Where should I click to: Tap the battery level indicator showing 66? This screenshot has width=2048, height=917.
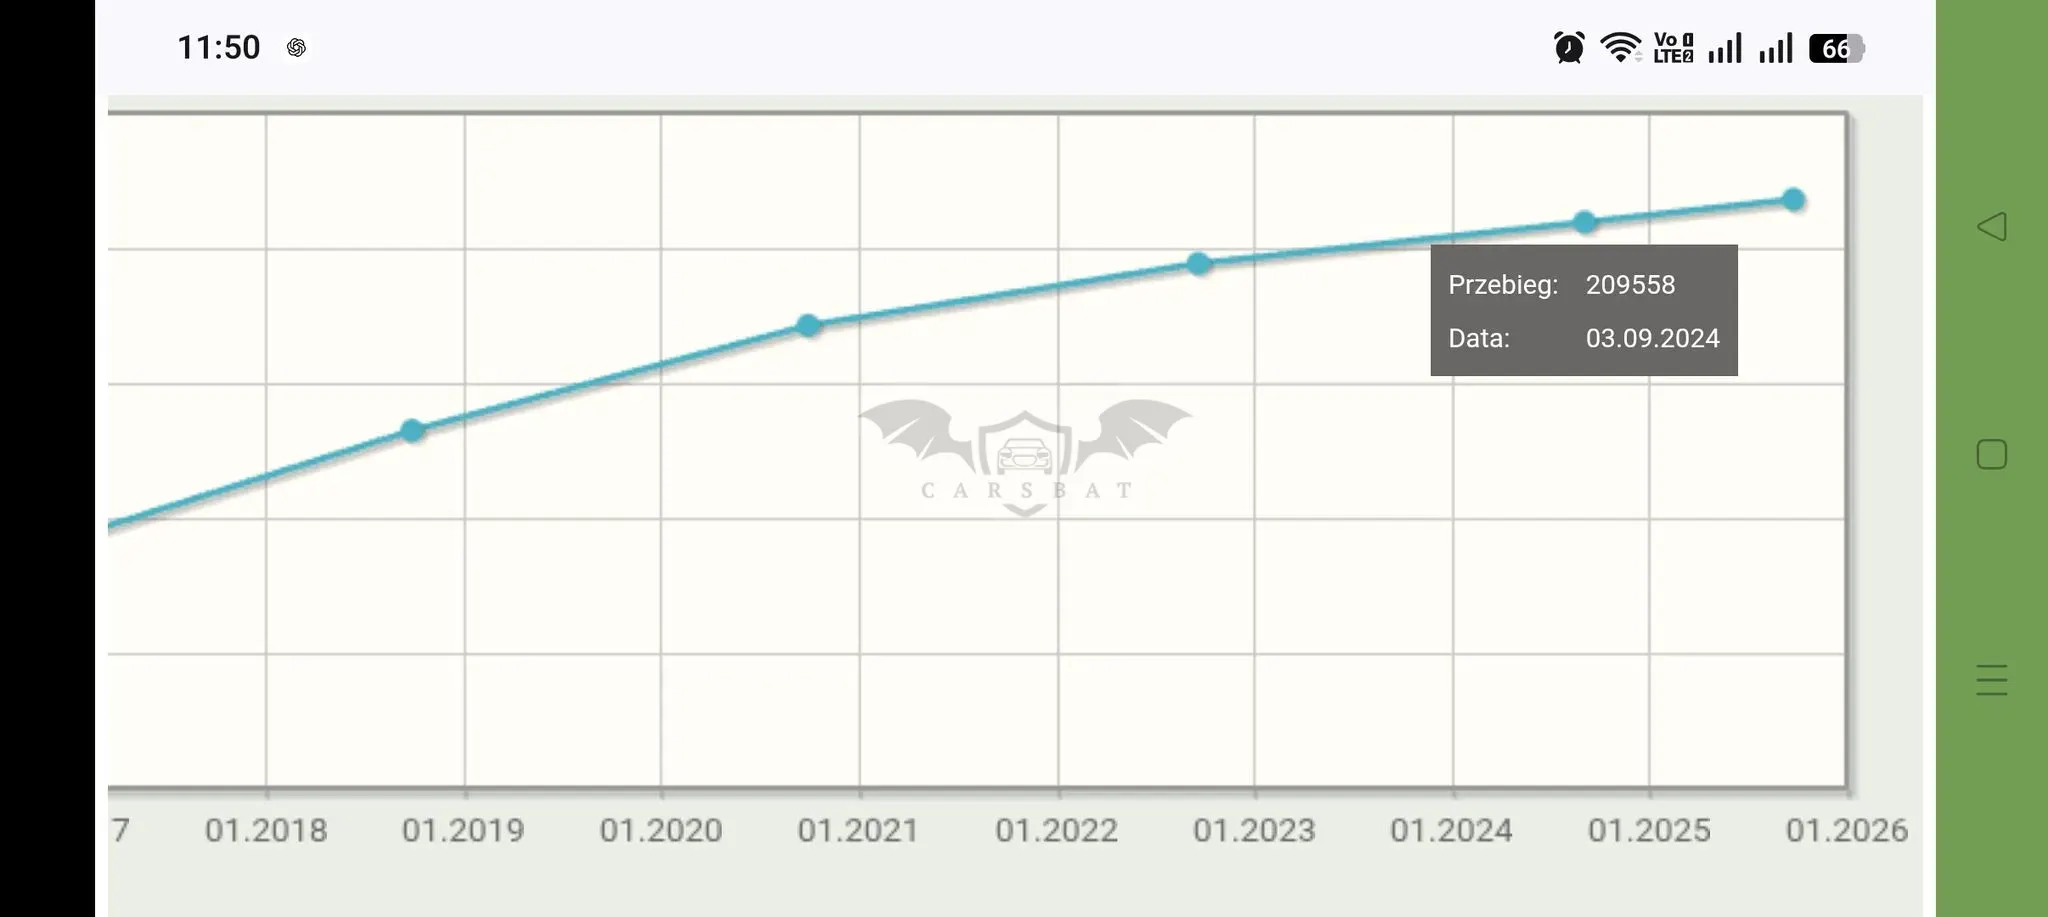(x=1837, y=48)
